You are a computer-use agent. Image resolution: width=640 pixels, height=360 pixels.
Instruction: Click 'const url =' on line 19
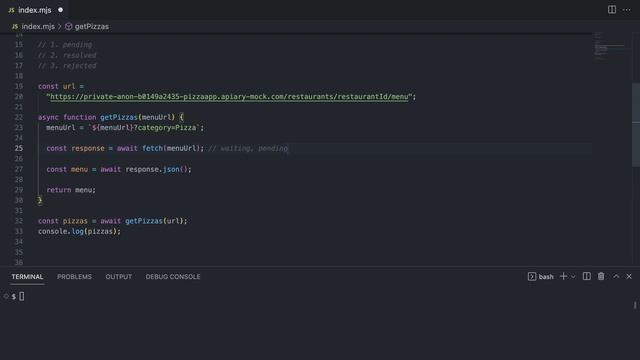click(x=61, y=86)
